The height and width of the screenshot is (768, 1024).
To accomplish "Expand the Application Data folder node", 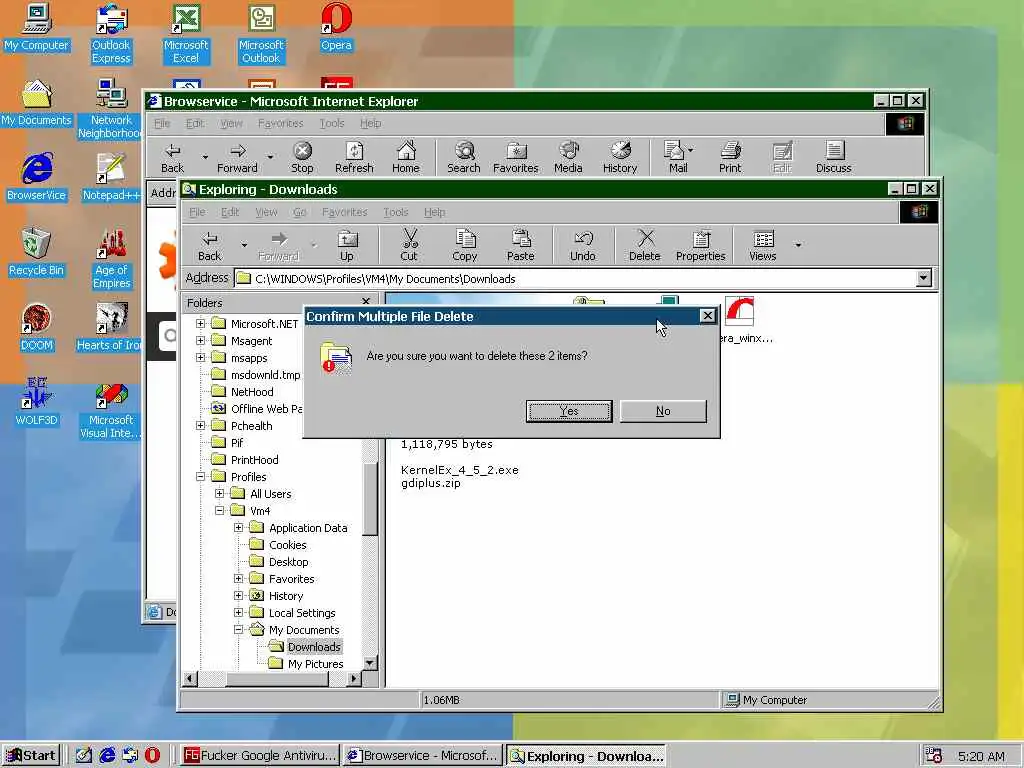I will coord(238,527).
